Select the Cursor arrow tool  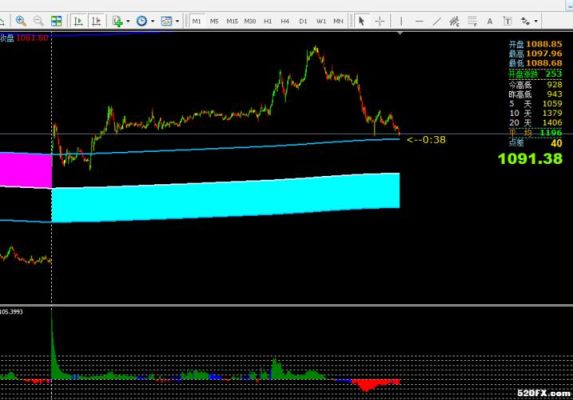pos(361,21)
